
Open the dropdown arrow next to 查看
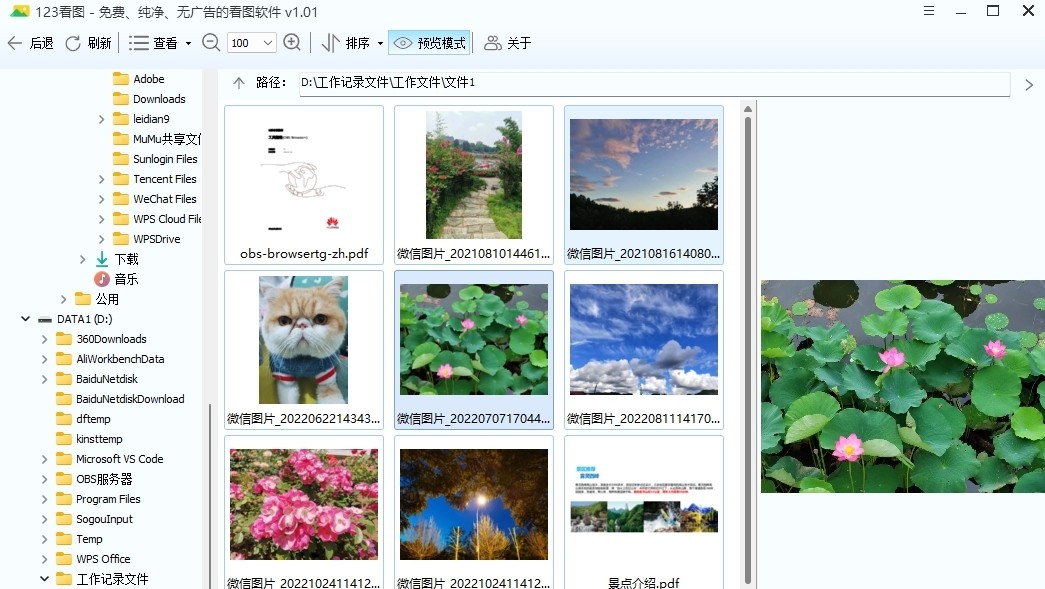[x=188, y=43]
